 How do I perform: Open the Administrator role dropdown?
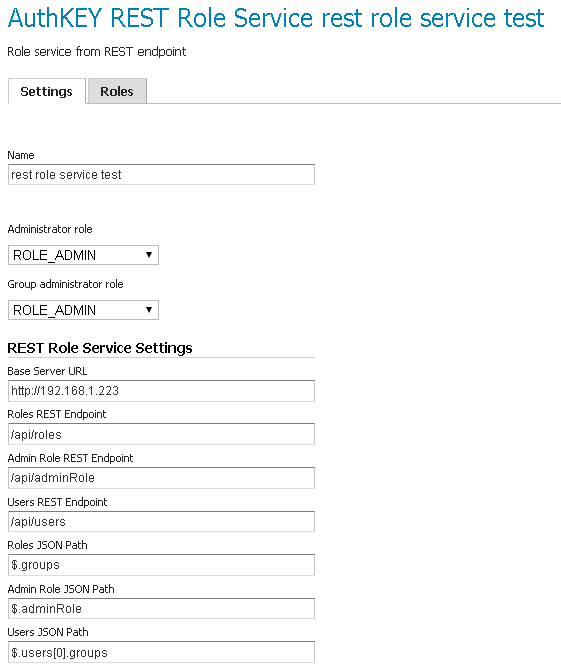click(x=83, y=255)
